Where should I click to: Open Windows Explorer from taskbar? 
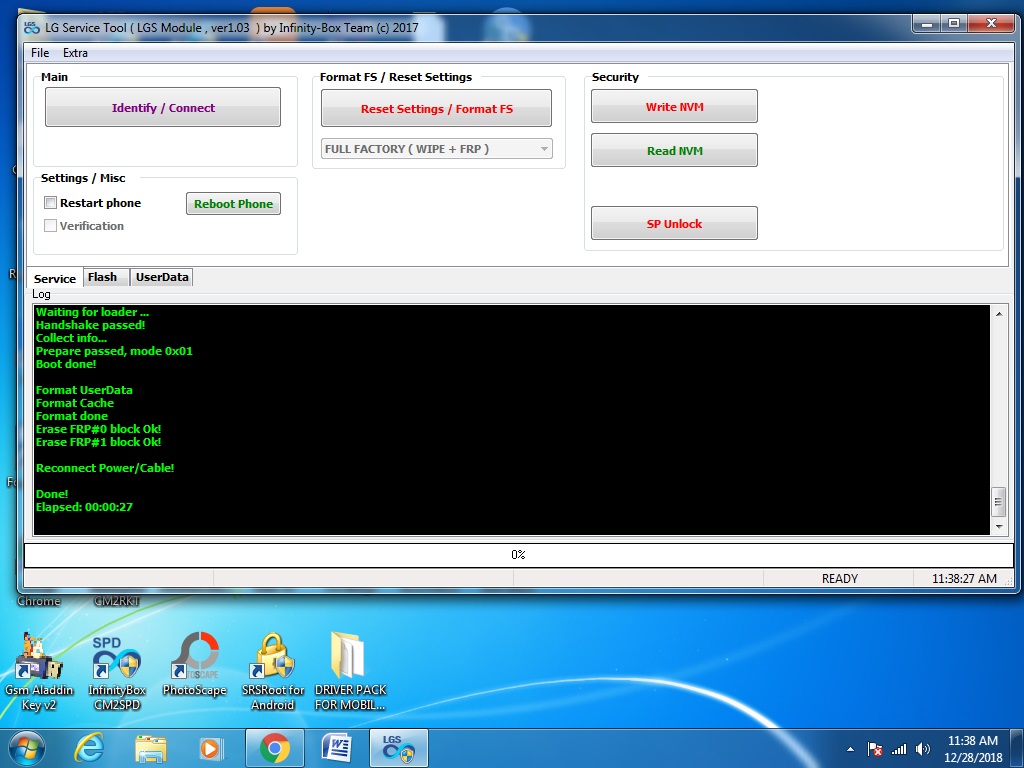click(x=150, y=748)
